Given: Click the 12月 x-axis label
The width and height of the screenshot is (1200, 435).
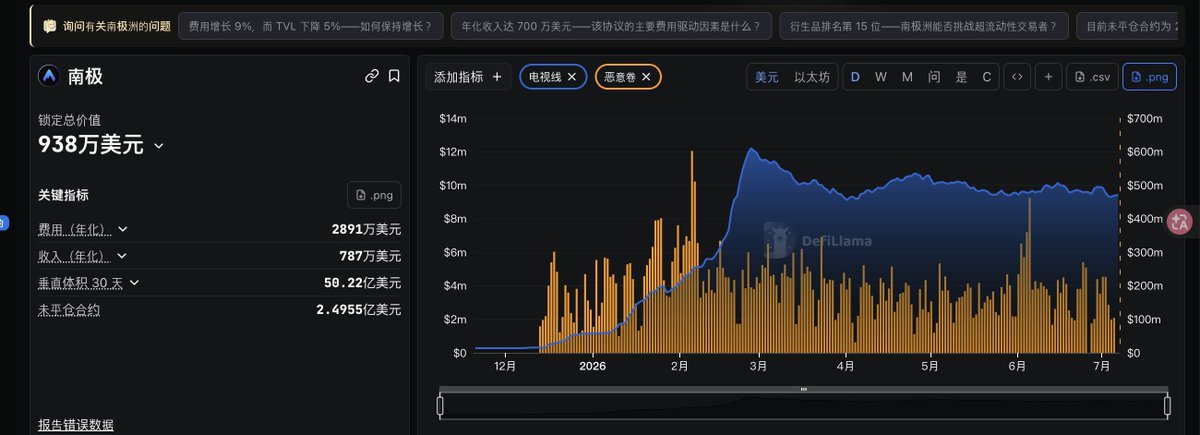Looking at the screenshot, I should pos(505,367).
